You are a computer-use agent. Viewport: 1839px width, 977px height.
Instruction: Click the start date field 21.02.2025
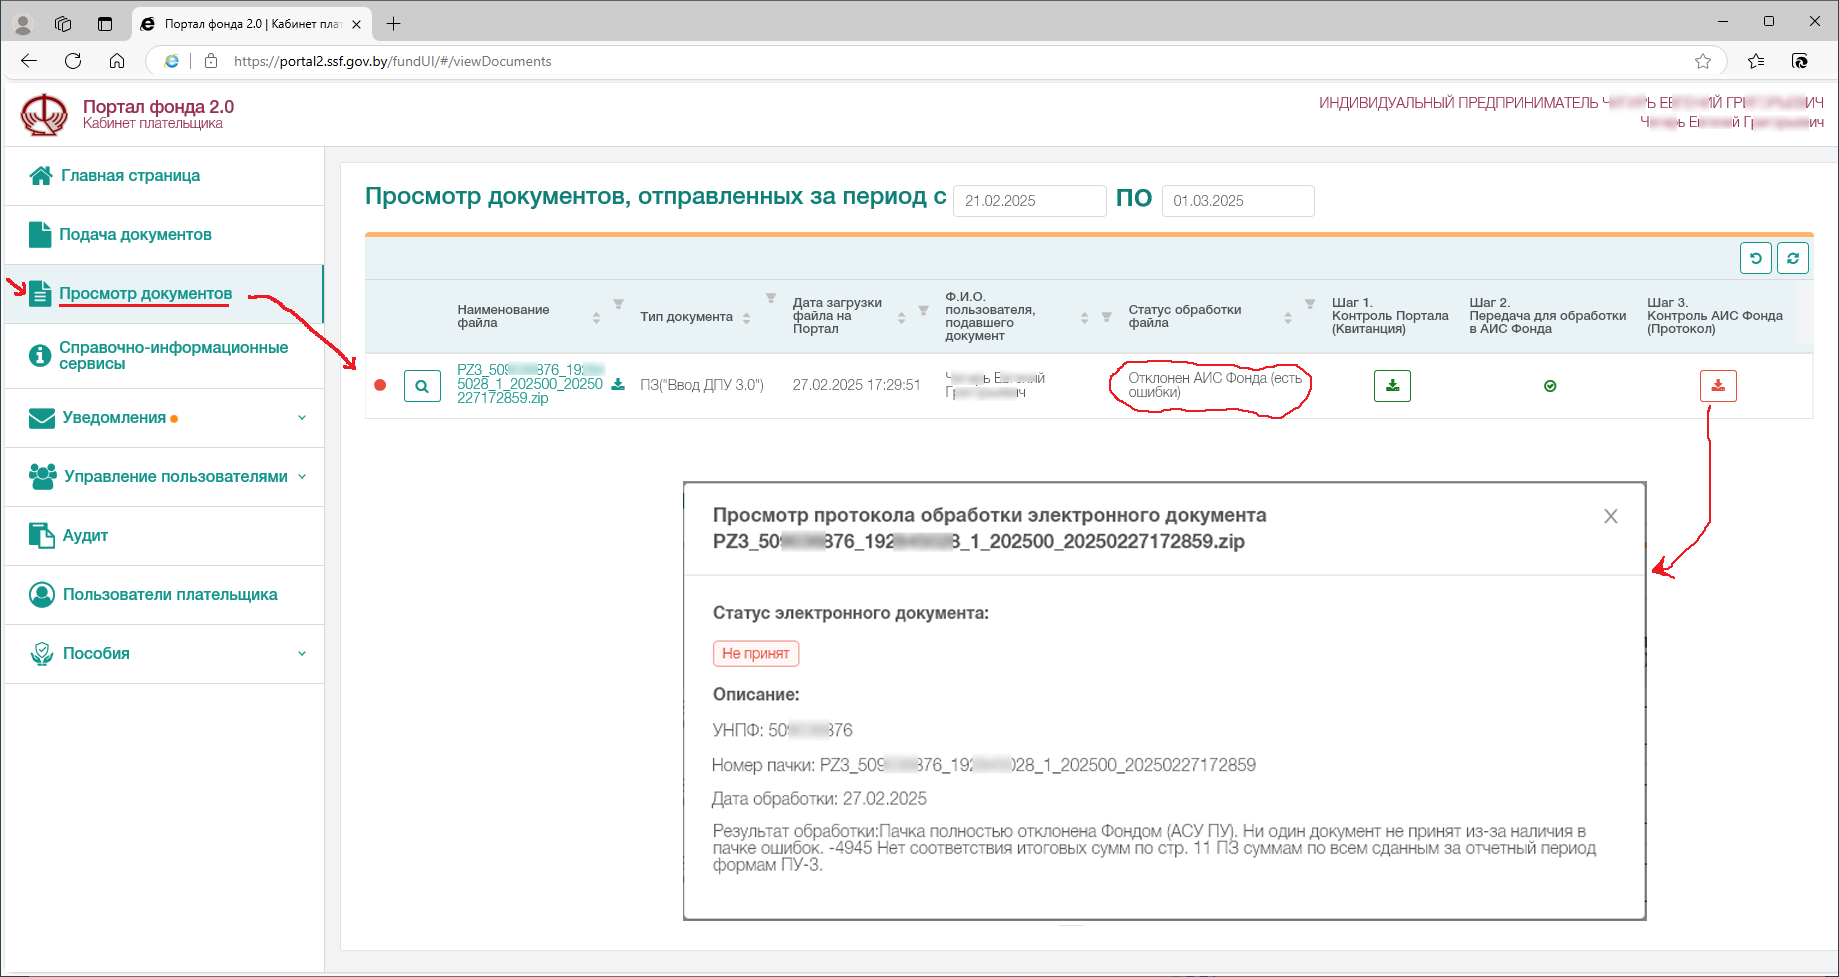(1029, 201)
